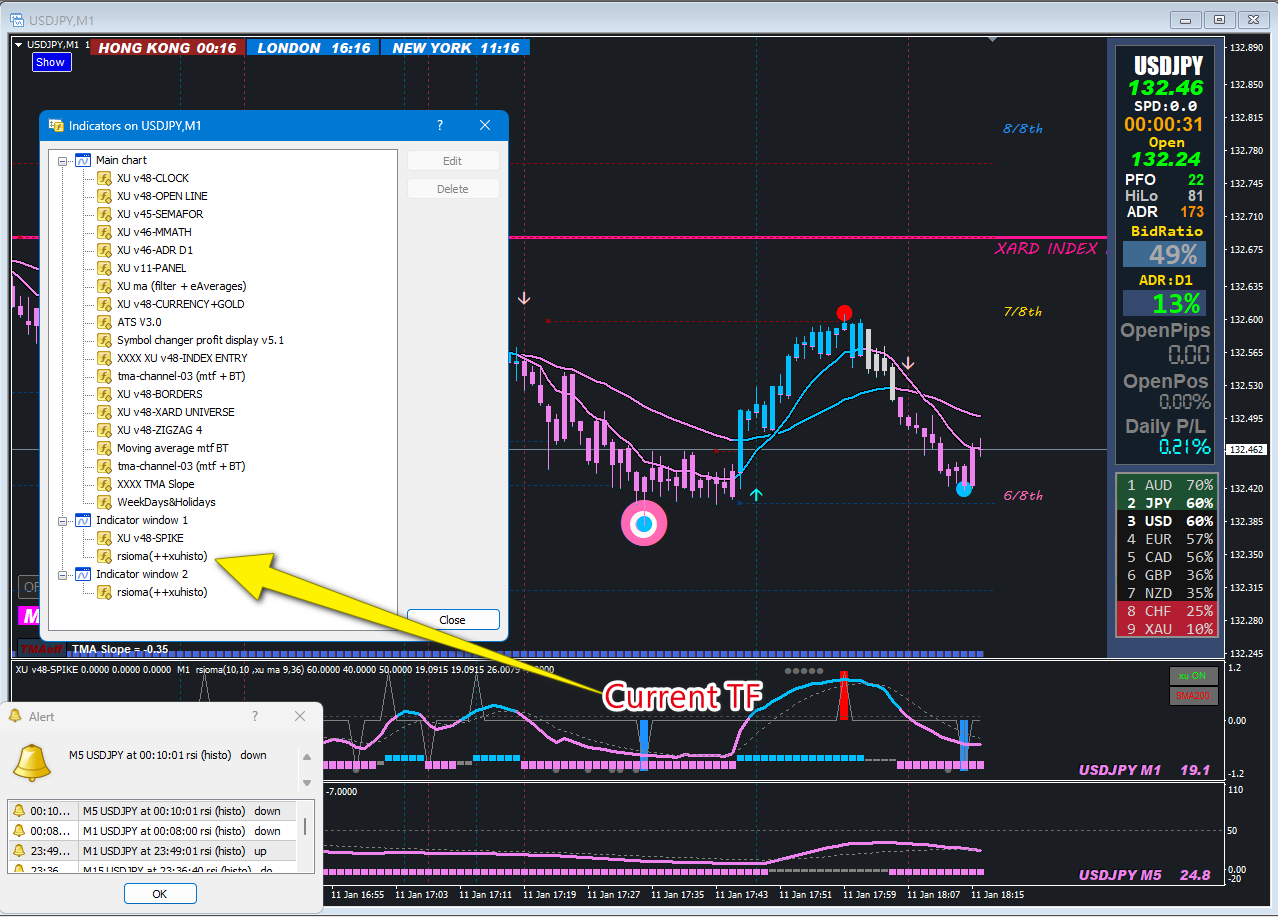This screenshot has height=918, width=1278.
Task: Select the JPY 60% currency row
Action: click(x=1166, y=503)
